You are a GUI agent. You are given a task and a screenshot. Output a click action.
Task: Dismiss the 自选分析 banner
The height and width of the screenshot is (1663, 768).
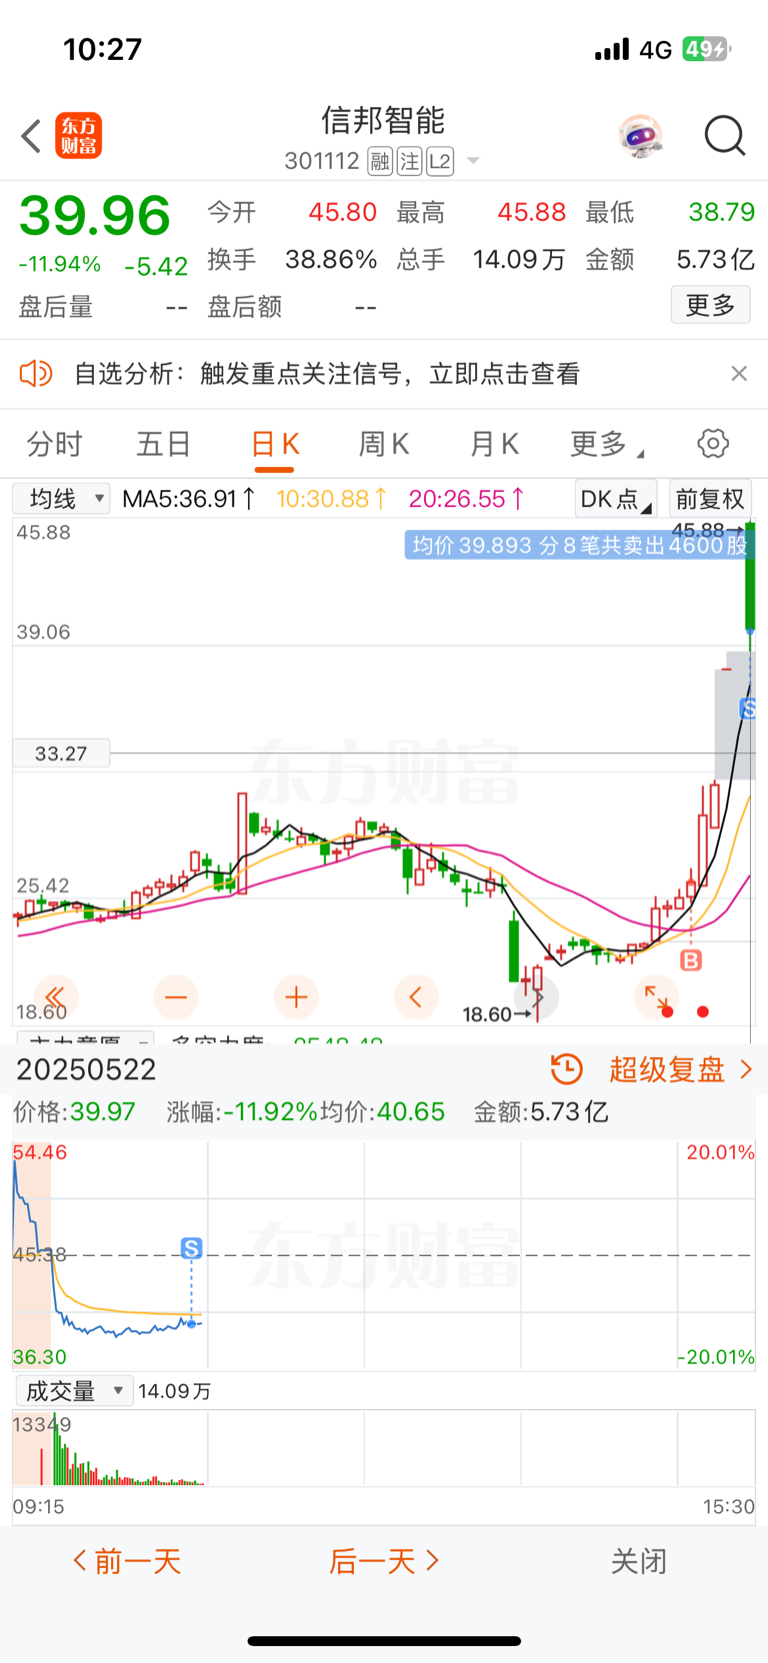[739, 373]
